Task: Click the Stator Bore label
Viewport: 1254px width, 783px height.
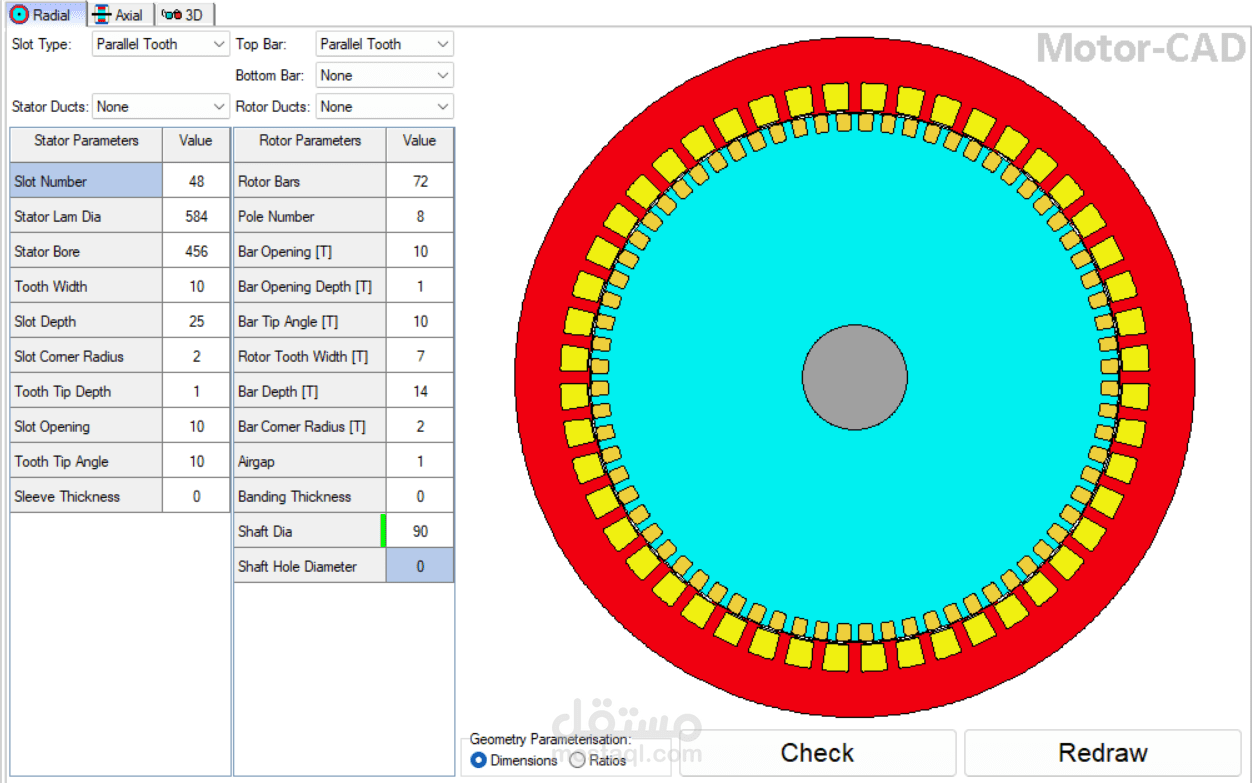Action: [86, 251]
